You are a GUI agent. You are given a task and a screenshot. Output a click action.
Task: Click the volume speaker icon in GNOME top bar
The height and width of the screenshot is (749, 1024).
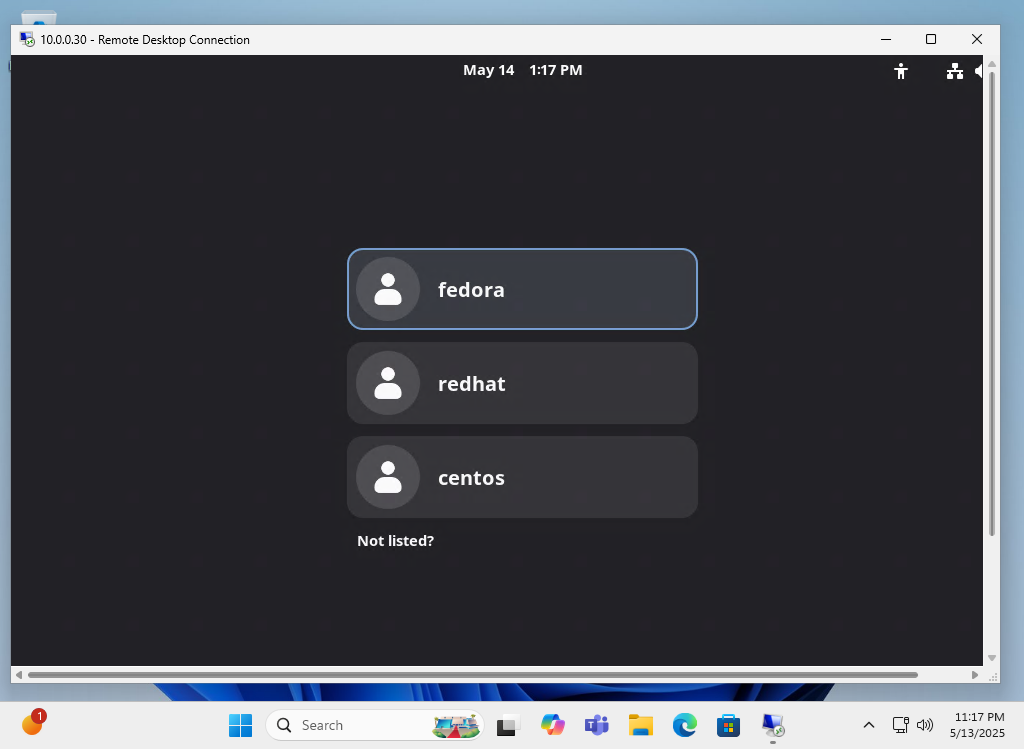[978, 71]
